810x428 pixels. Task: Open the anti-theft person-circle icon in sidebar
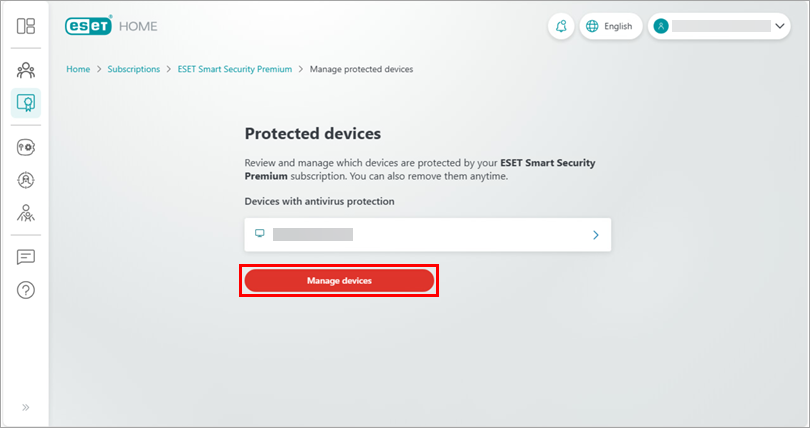point(26,180)
